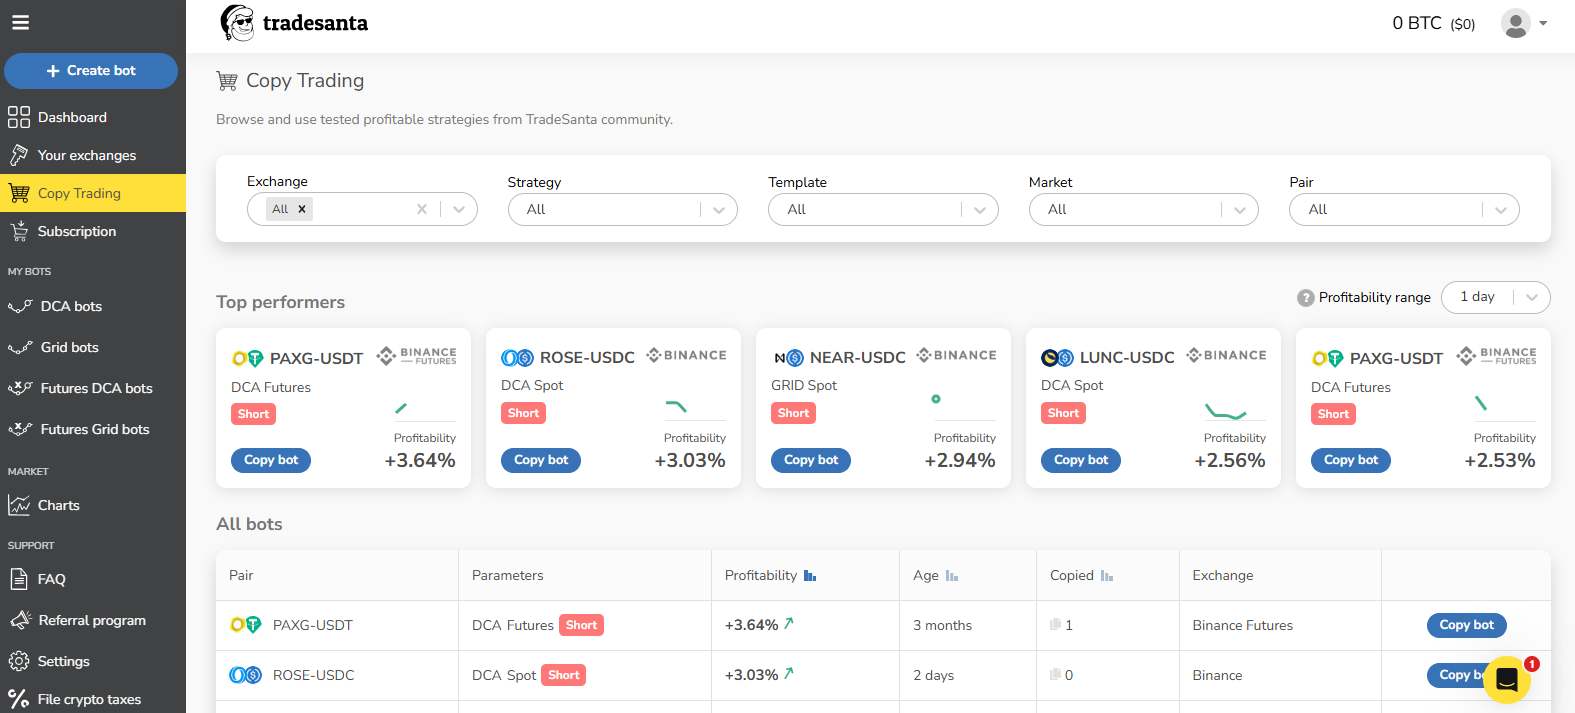1575x713 pixels.
Task: Open the user avatar menu
Action: [1516, 23]
